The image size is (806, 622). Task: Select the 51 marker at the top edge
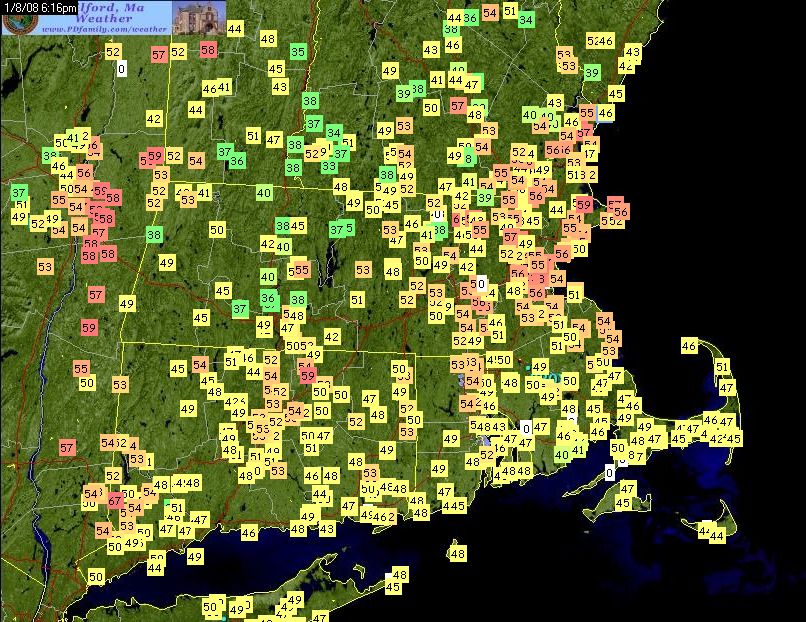pyautogui.click(x=510, y=11)
